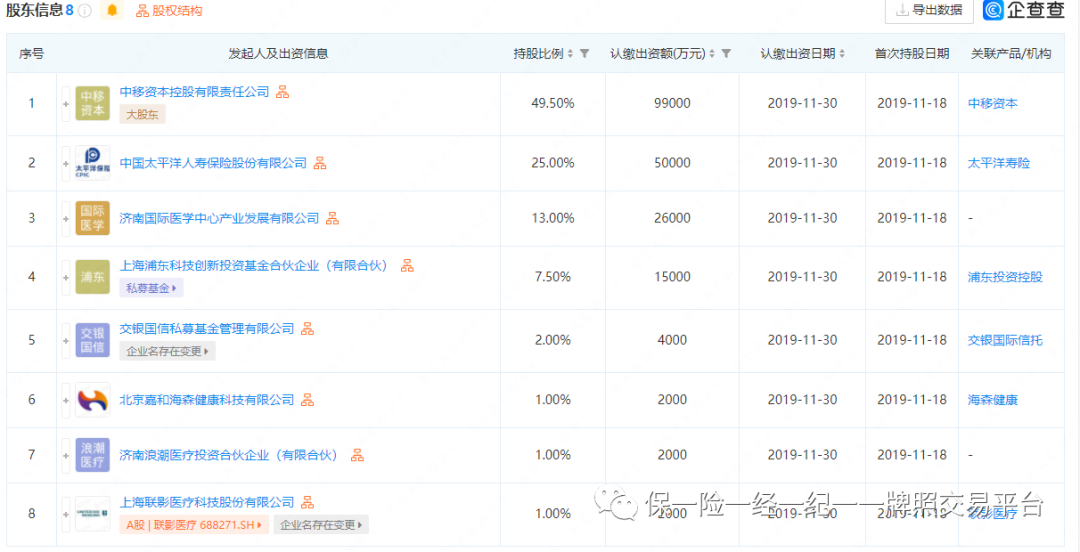Expand row 5 交银国信 plus toggle
This screenshot has width=1080, height=552.
pyautogui.click(x=66, y=340)
